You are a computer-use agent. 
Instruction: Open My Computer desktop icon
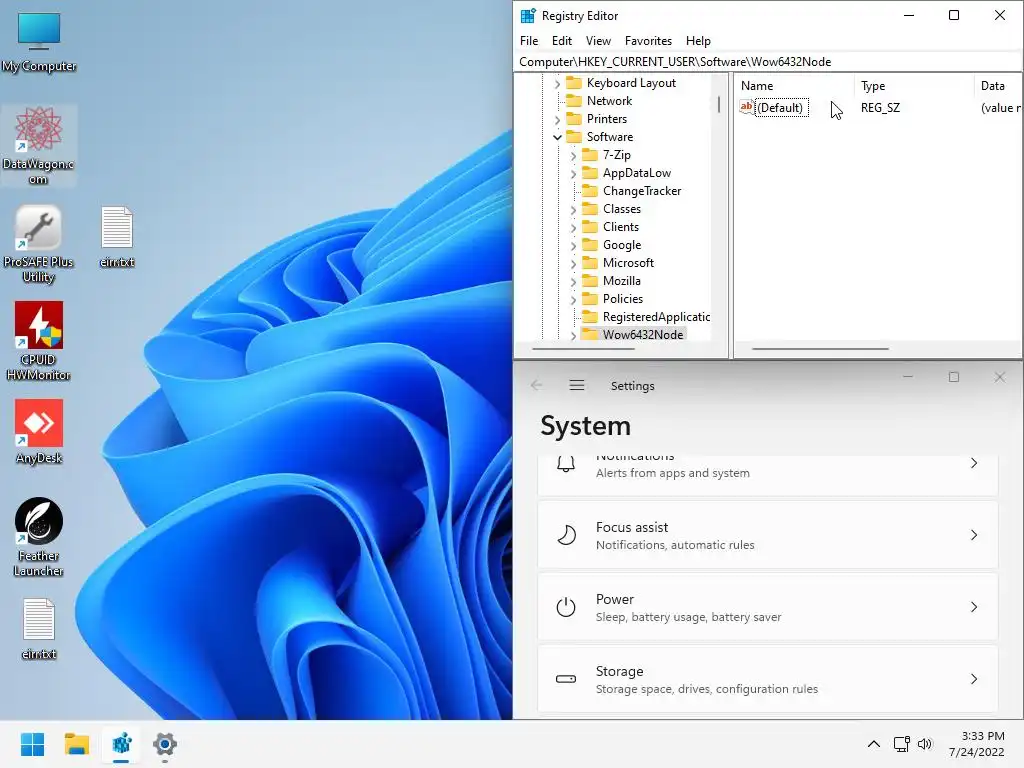coord(39,41)
